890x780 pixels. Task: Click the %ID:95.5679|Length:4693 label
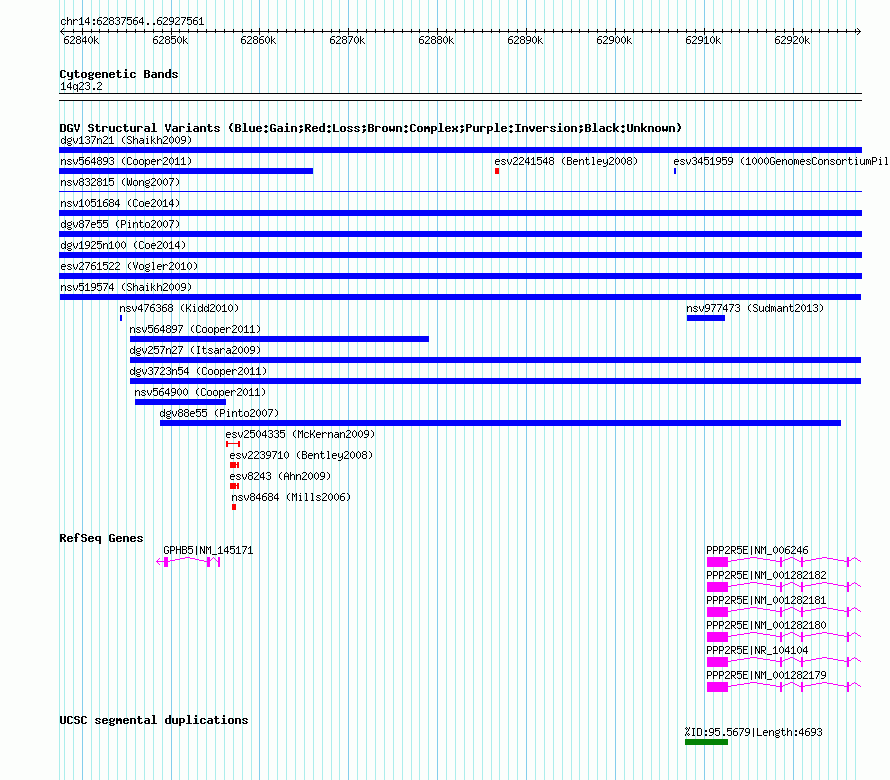click(x=753, y=732)
